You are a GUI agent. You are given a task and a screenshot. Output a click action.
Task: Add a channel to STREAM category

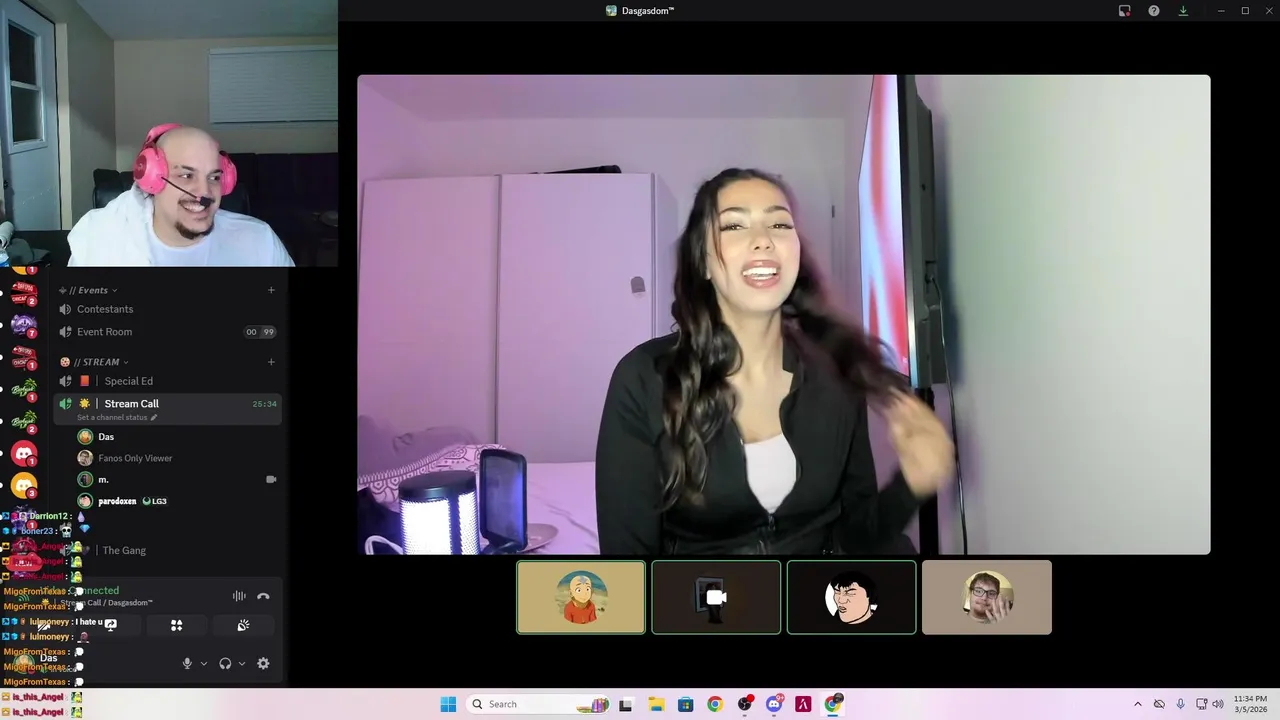point(271,362)
